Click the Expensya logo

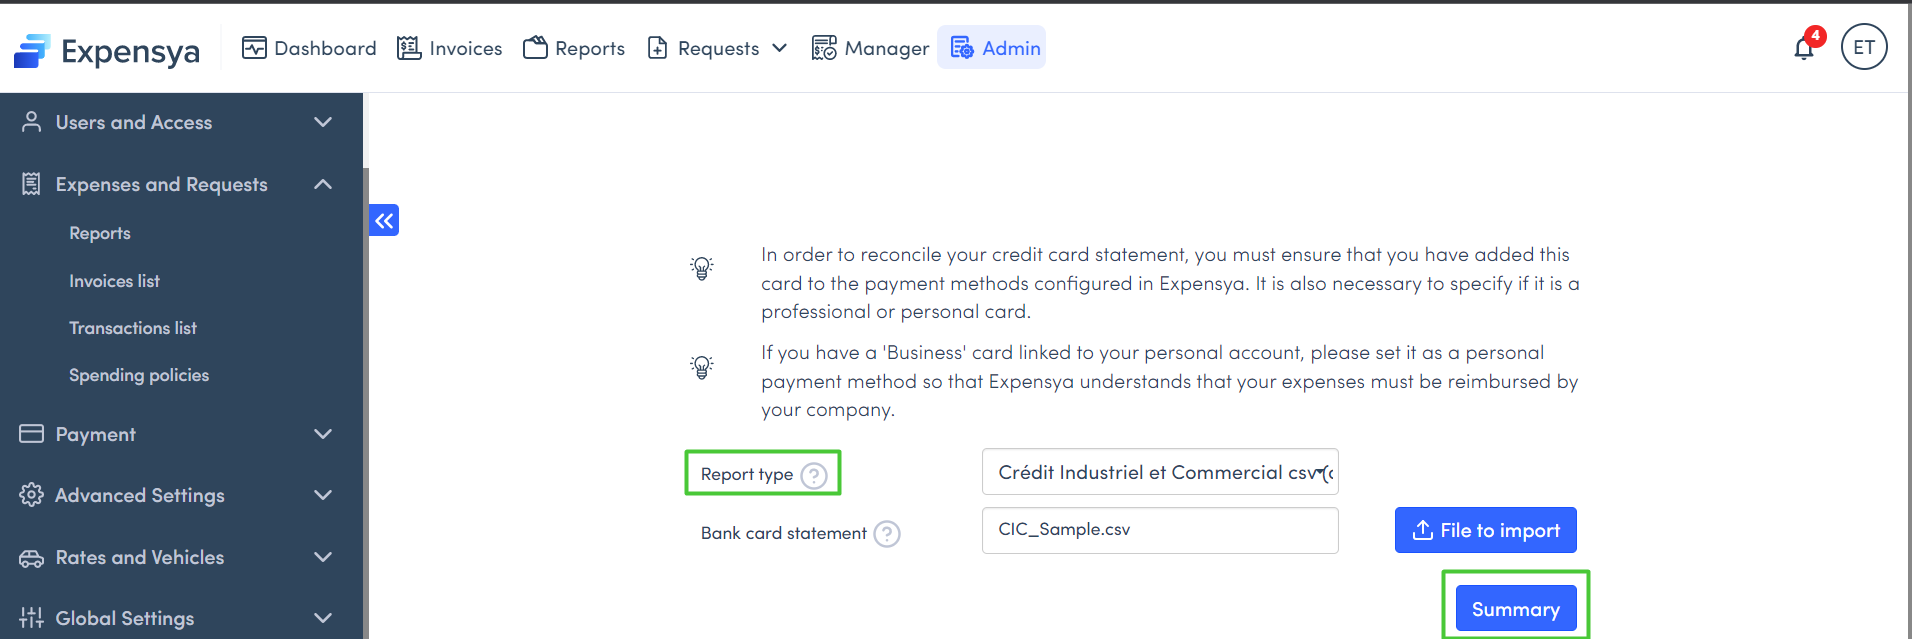tap(107, 50)
